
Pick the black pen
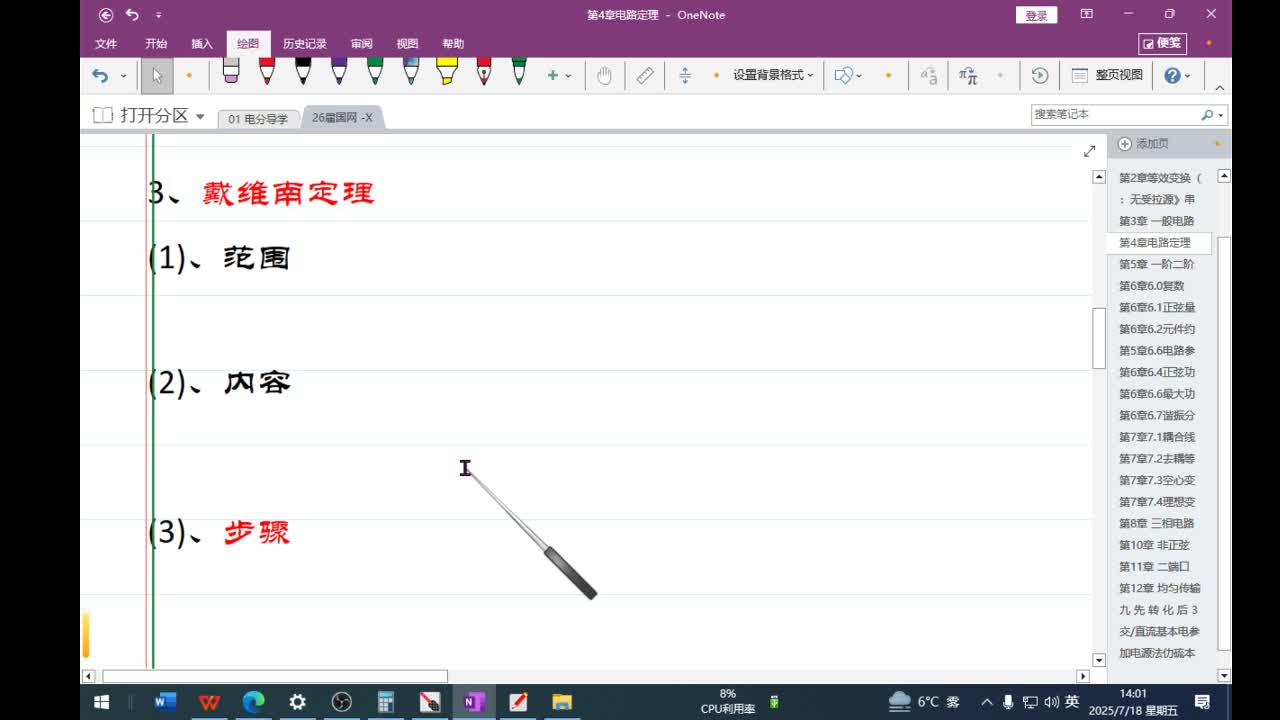pyautogui.click(x=303, y=72)
